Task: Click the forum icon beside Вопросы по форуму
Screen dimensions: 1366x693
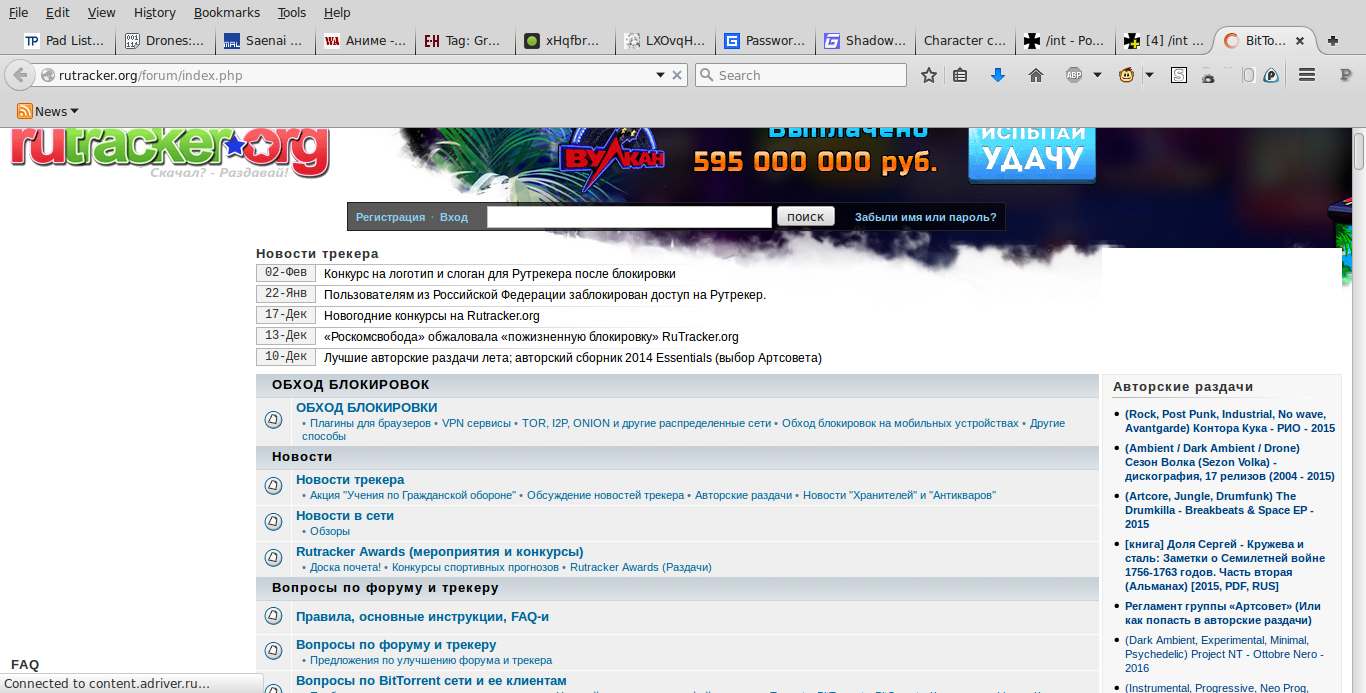Action: [273, 651]
